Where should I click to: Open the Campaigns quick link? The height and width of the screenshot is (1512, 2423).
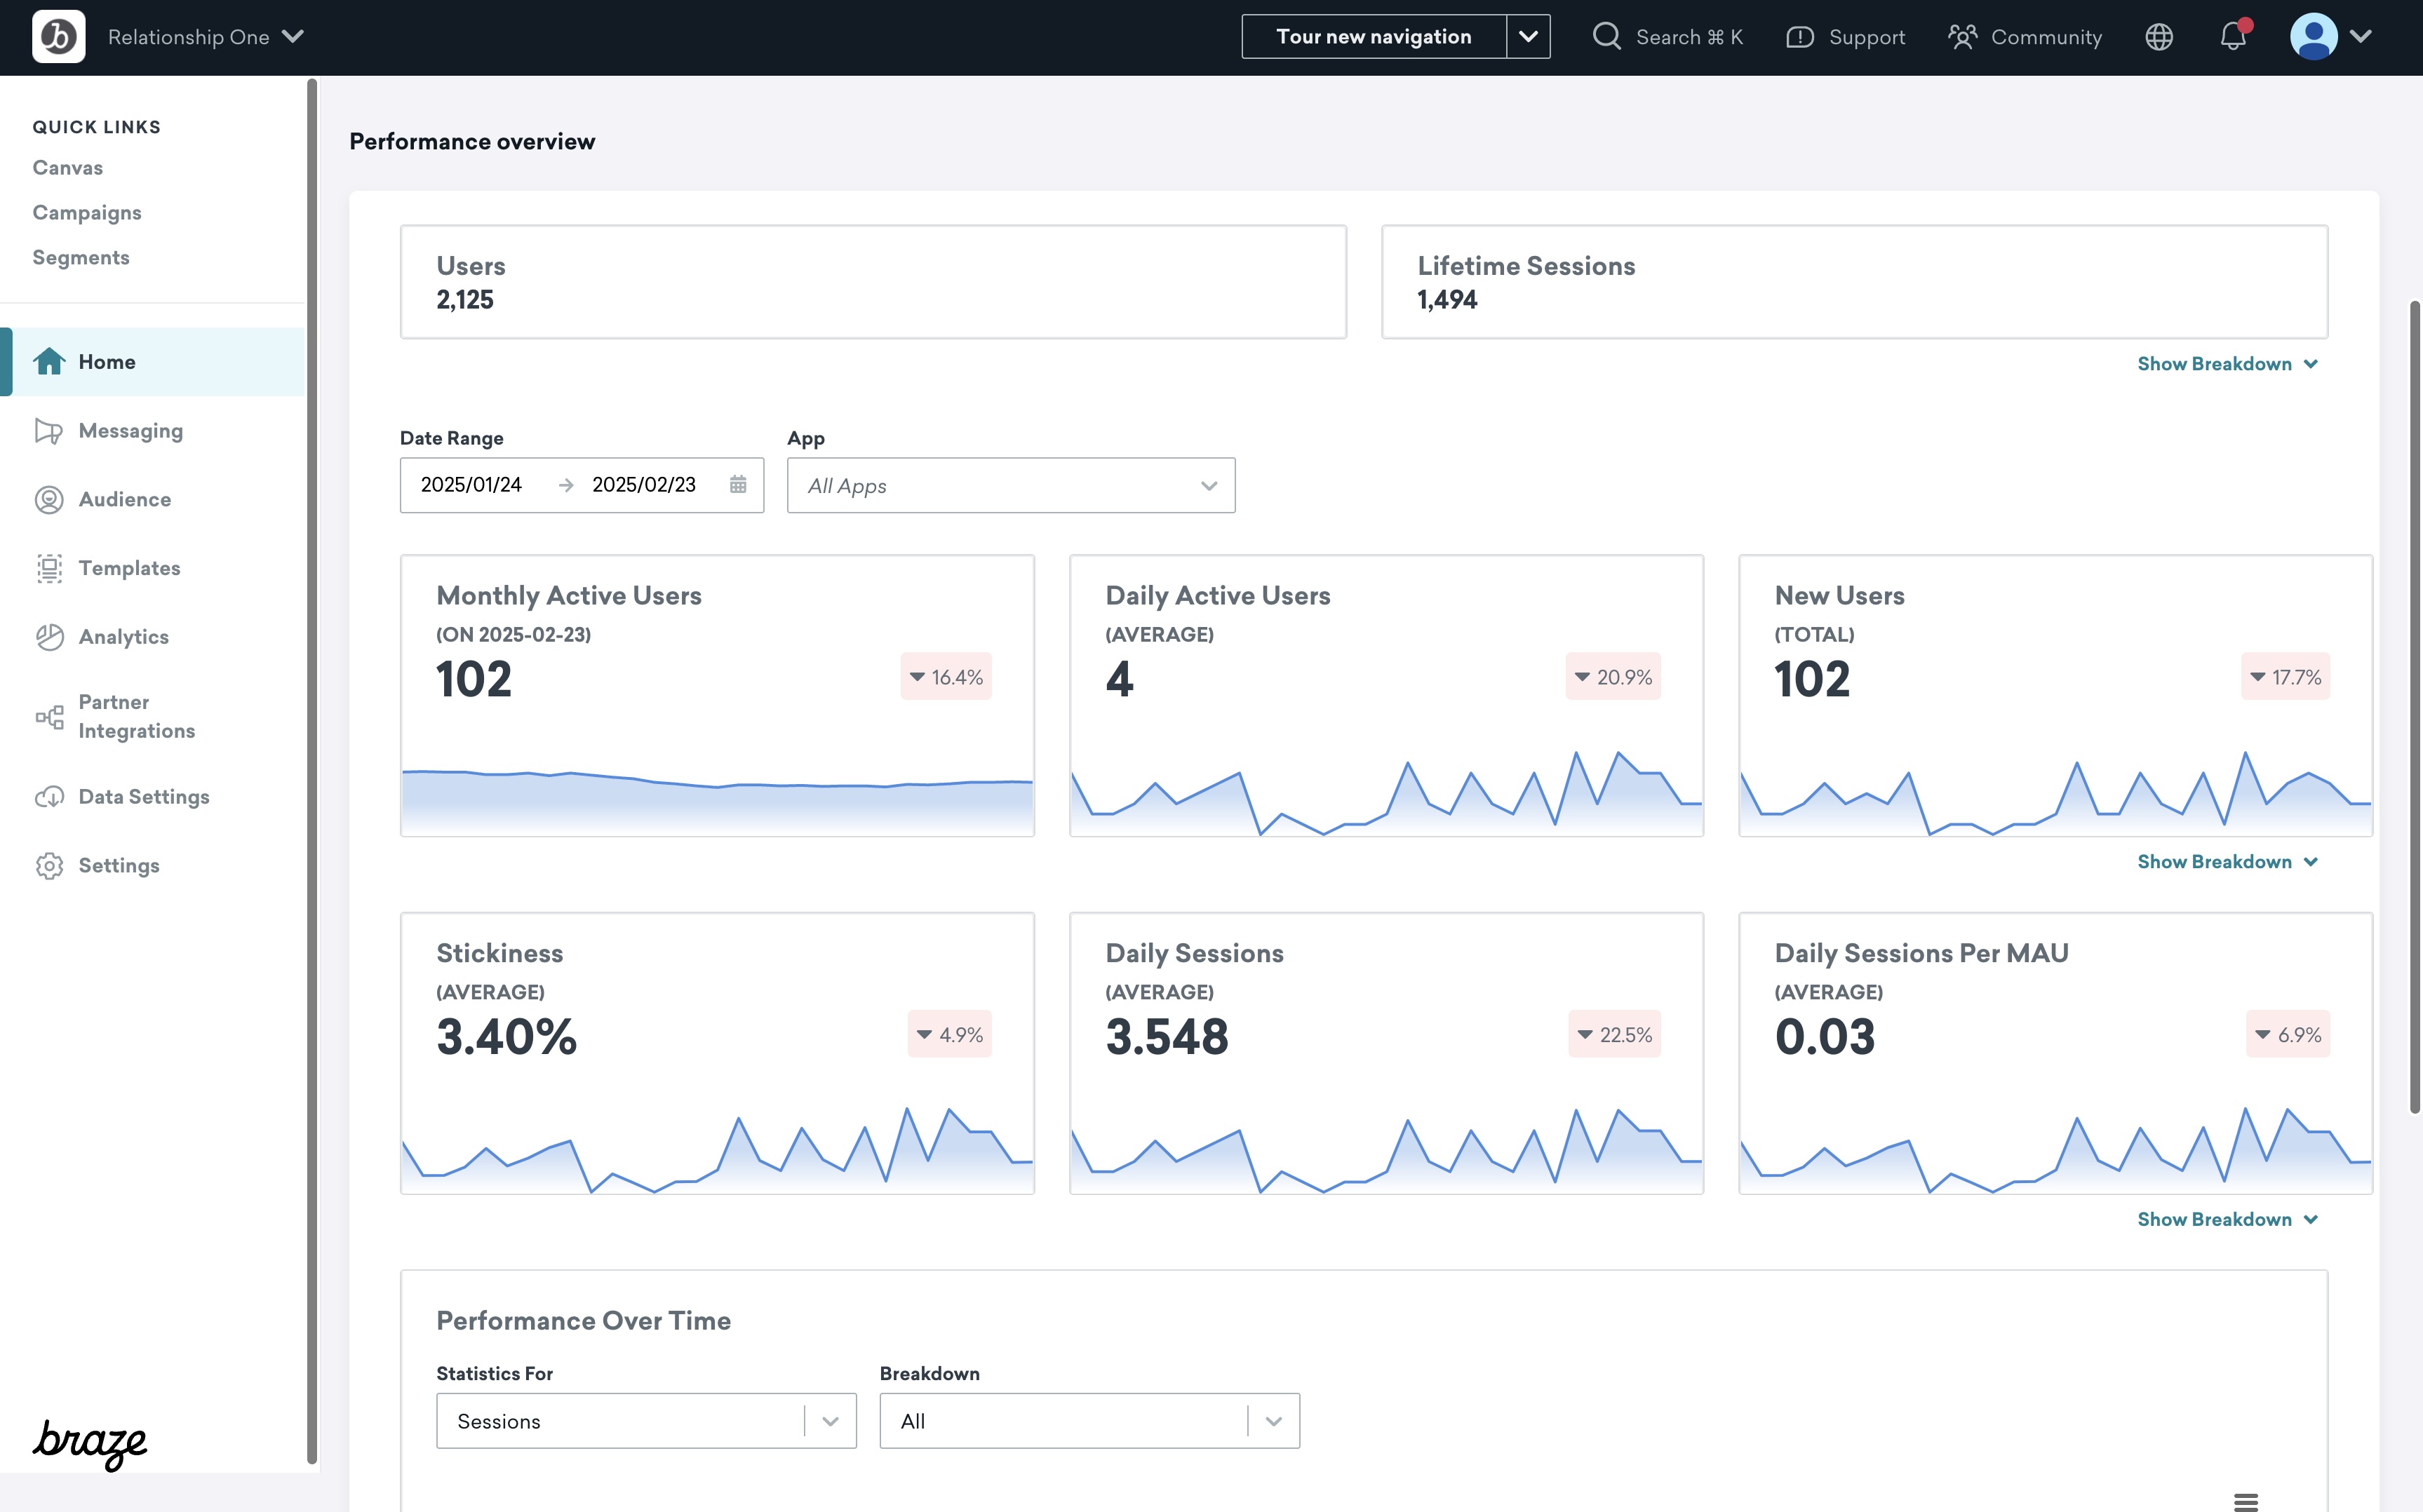[x=87, y=213]
